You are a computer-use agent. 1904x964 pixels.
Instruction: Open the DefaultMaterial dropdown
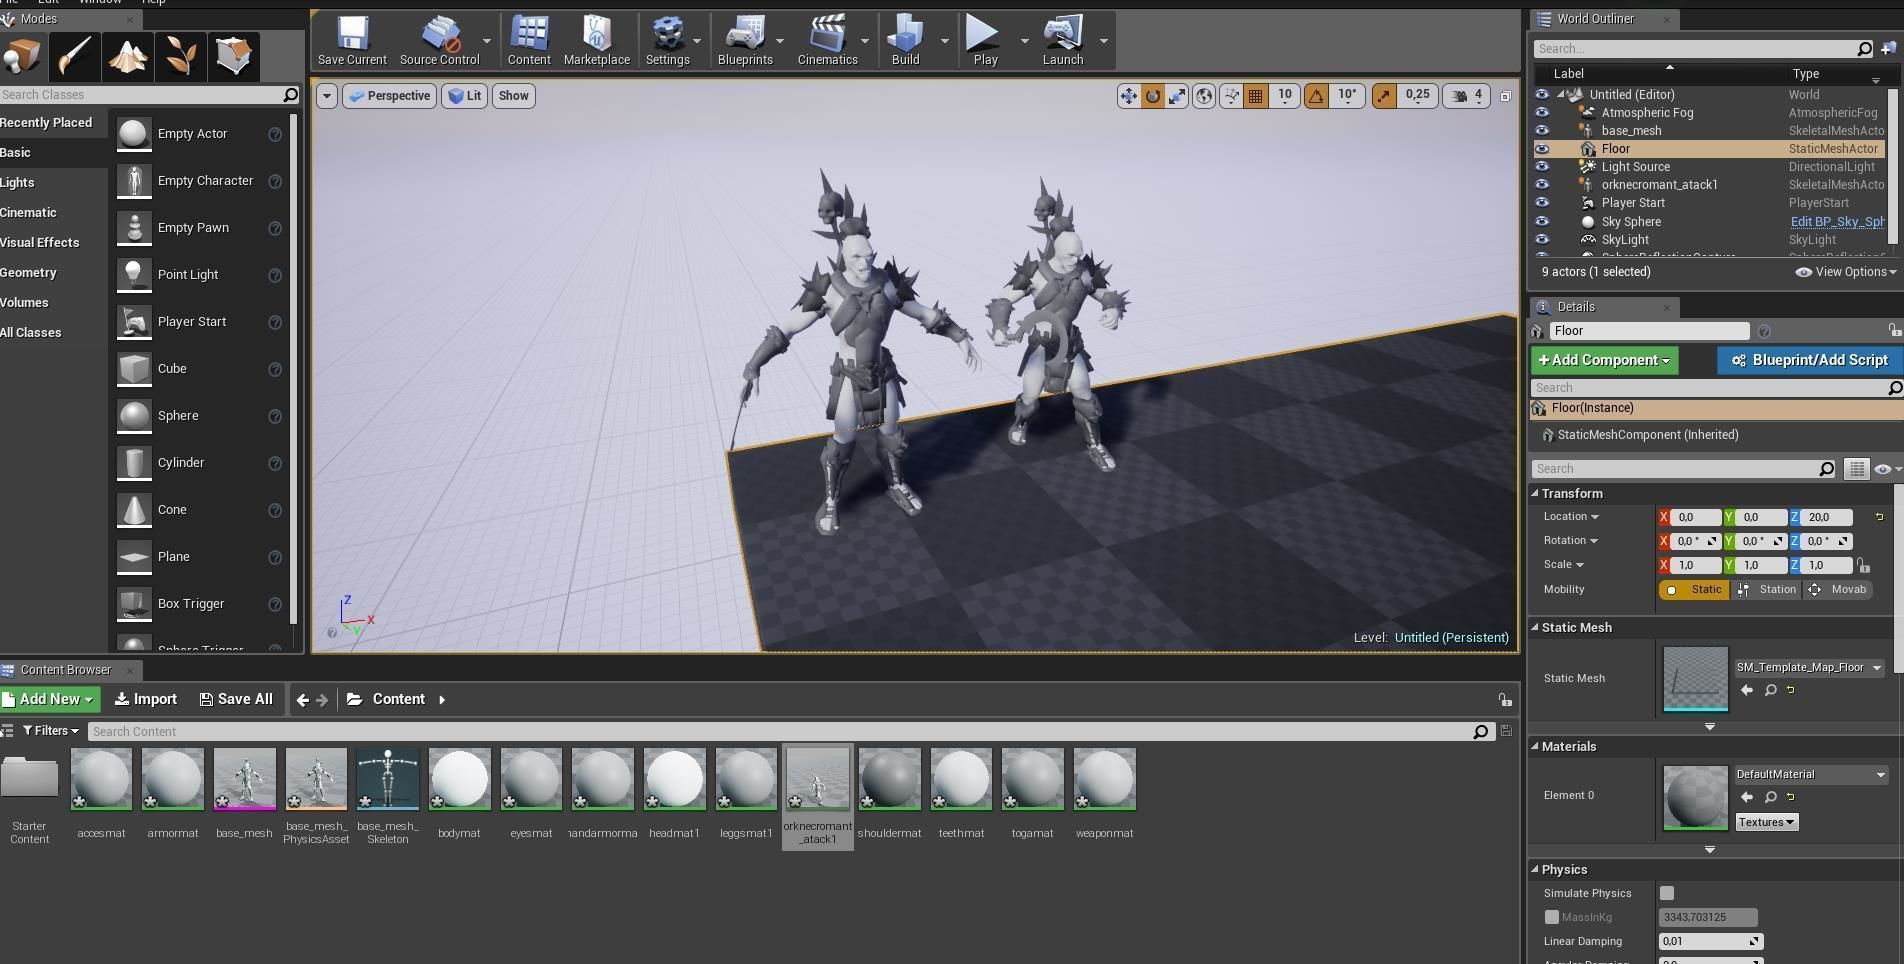pyautogui.click(x=1811, y=774)
